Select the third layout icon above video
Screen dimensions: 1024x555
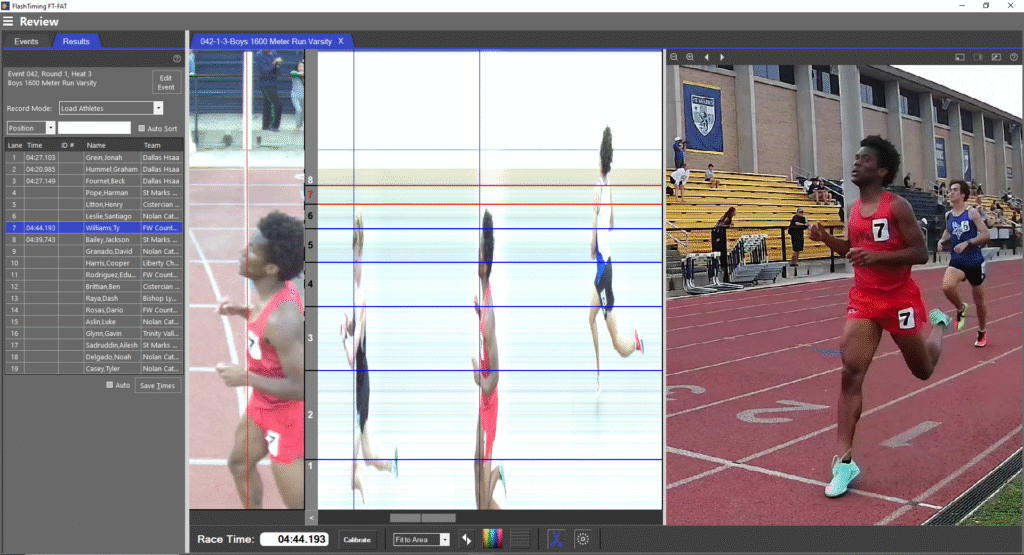click(x=996, y=57)
